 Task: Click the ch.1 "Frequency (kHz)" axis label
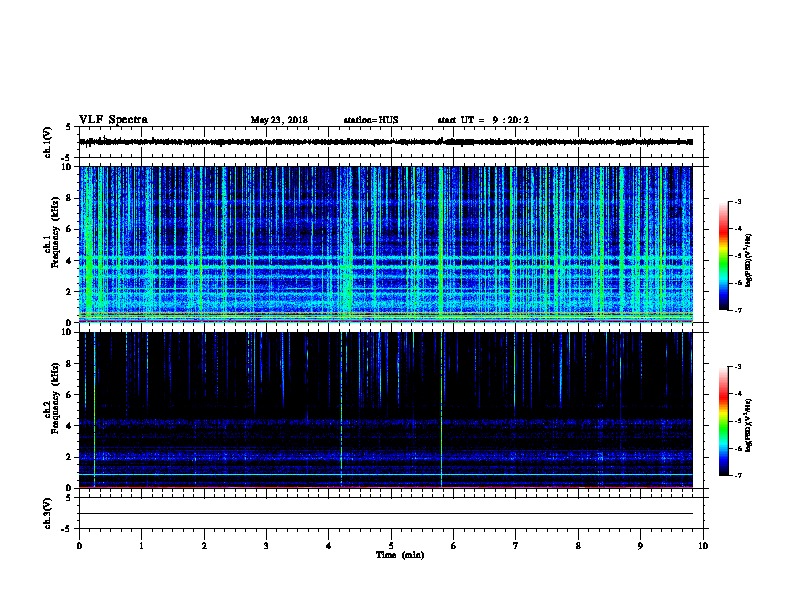(x=55, y=232)
